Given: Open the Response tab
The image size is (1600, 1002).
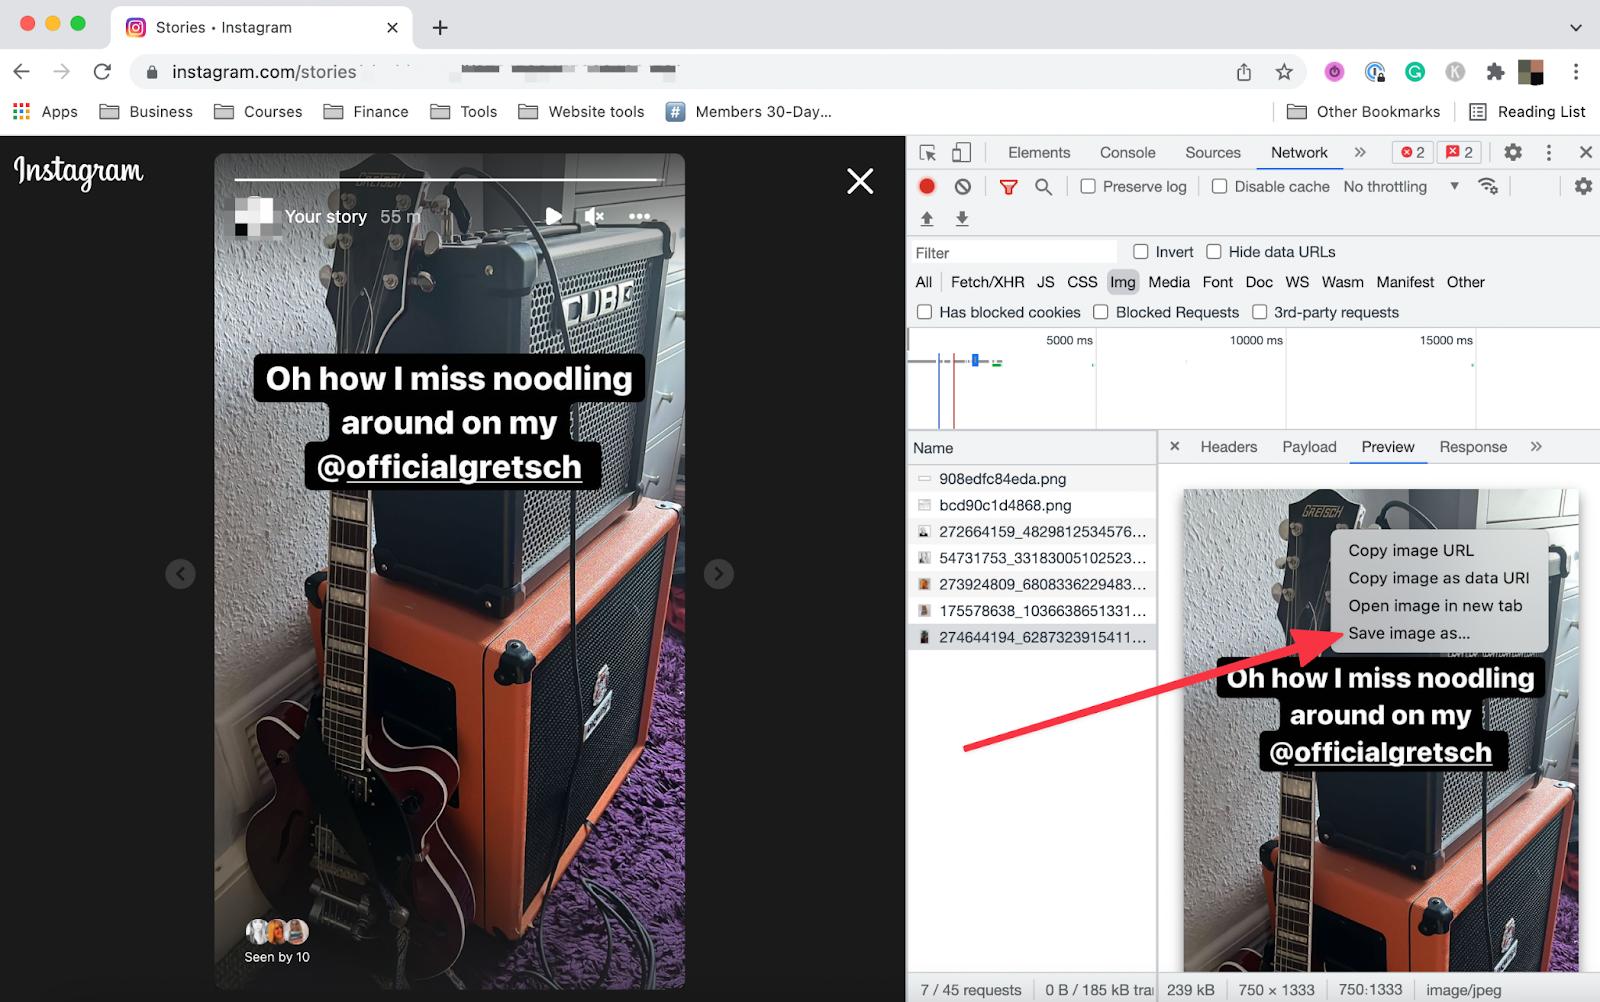Looking at the screenshot, I should (1473, 447).
